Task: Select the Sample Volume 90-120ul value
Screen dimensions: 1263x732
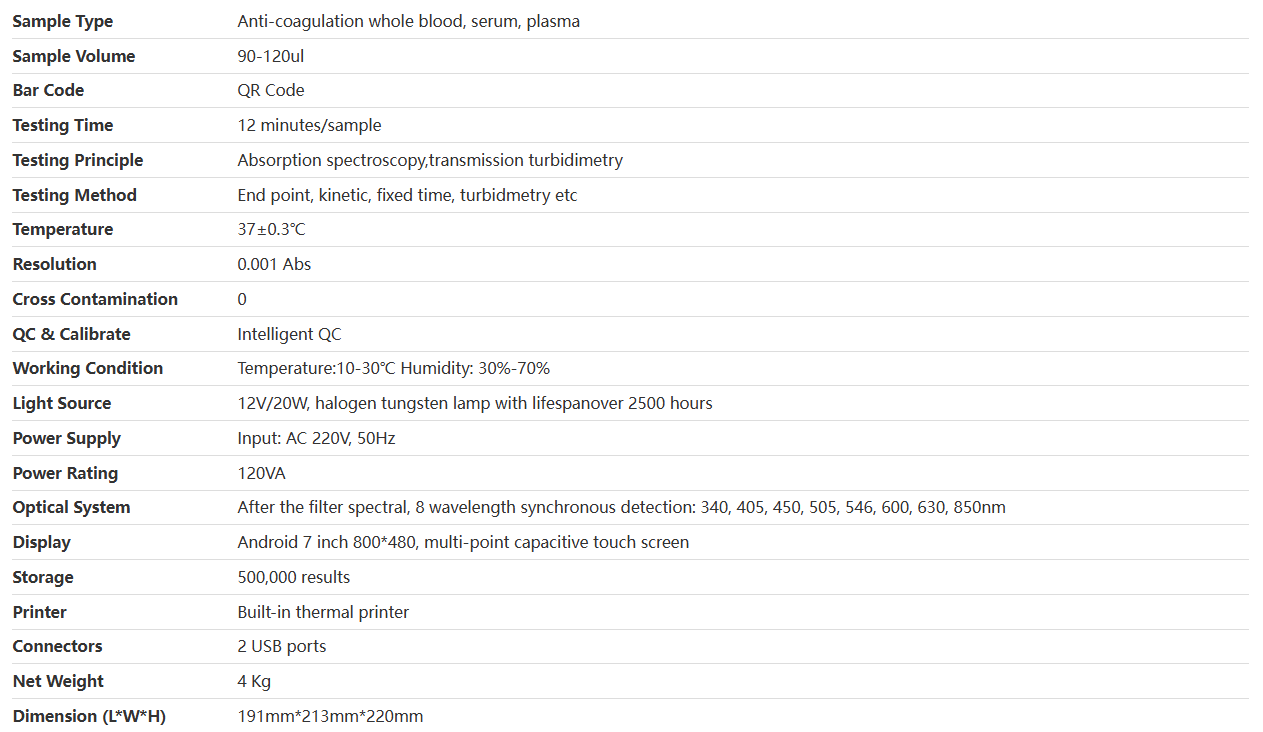Action: point(270,56)
